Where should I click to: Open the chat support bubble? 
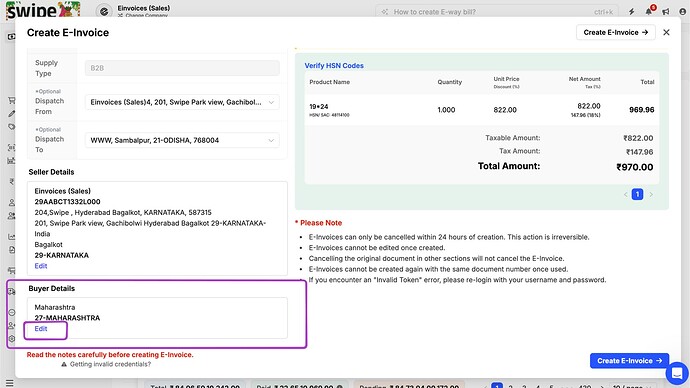point(677,373)
